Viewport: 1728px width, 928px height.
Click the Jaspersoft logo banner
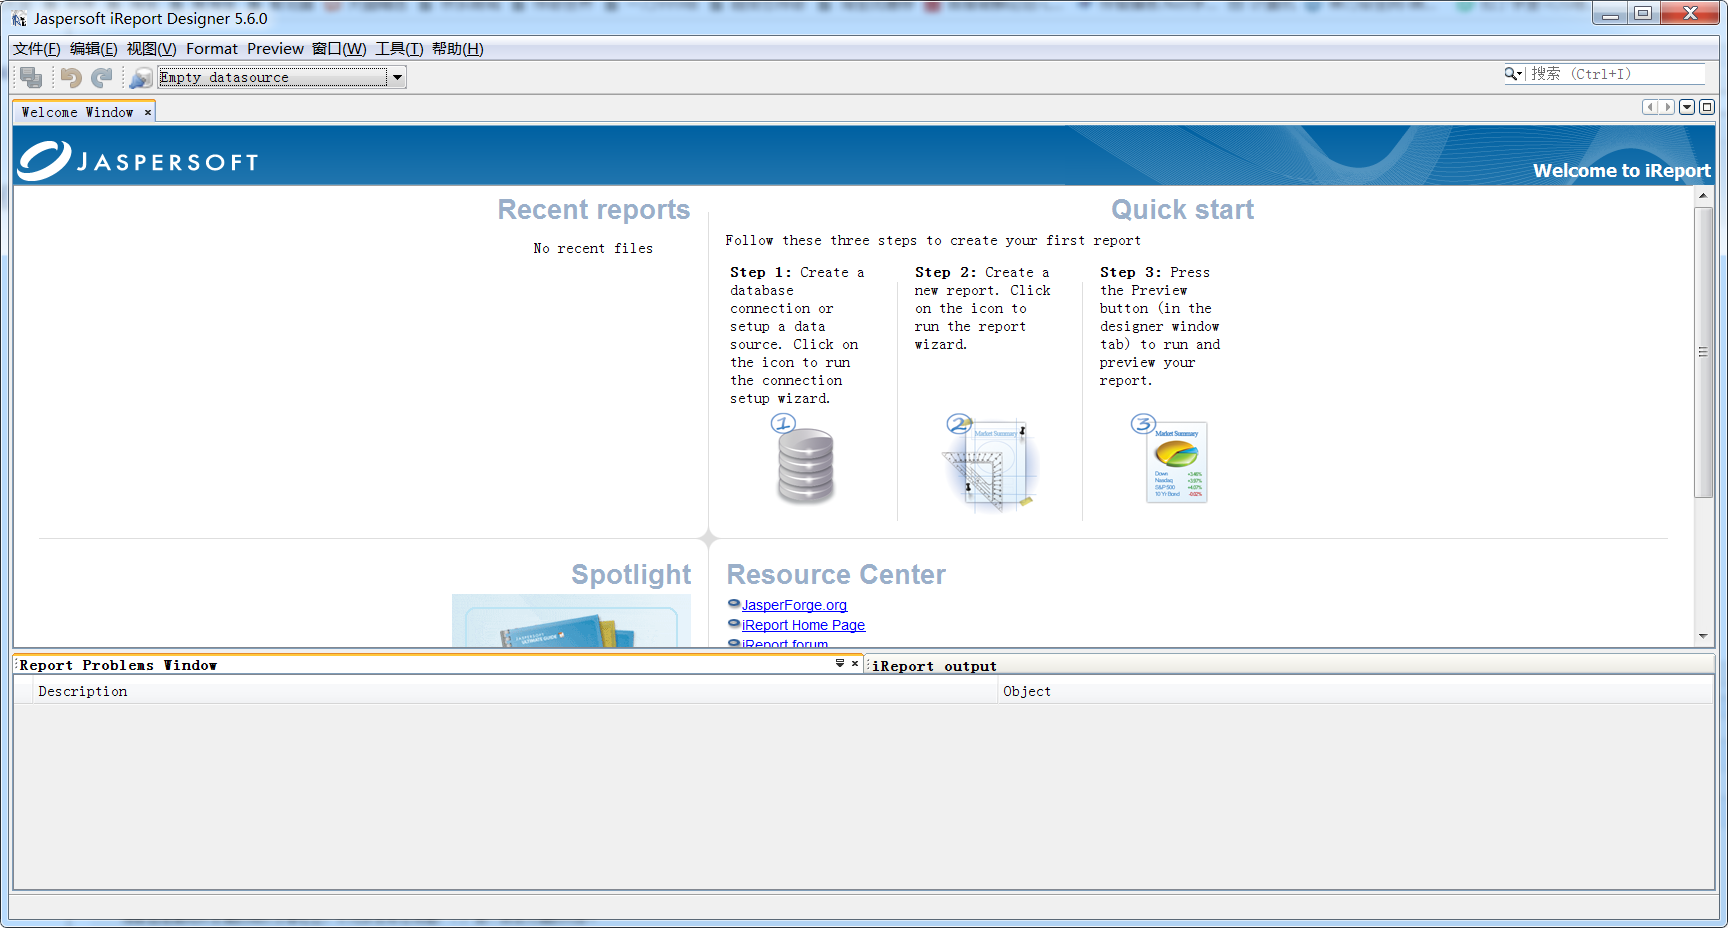click(x=139, y=160)
